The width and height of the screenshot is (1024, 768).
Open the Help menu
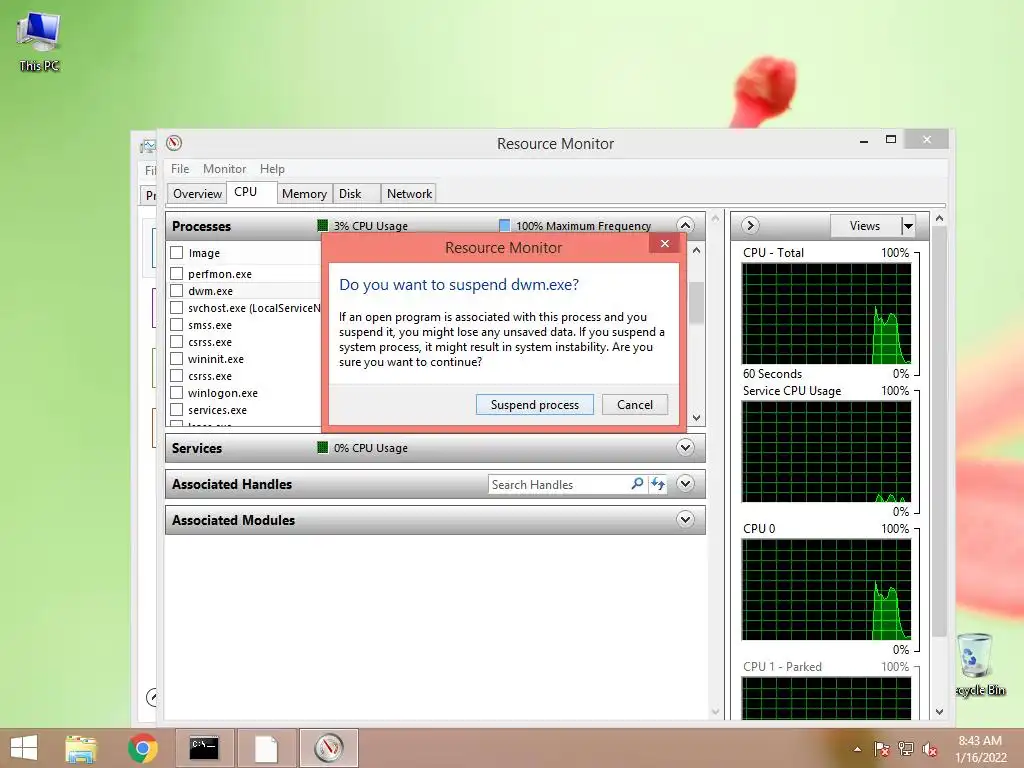pos(272,168)
